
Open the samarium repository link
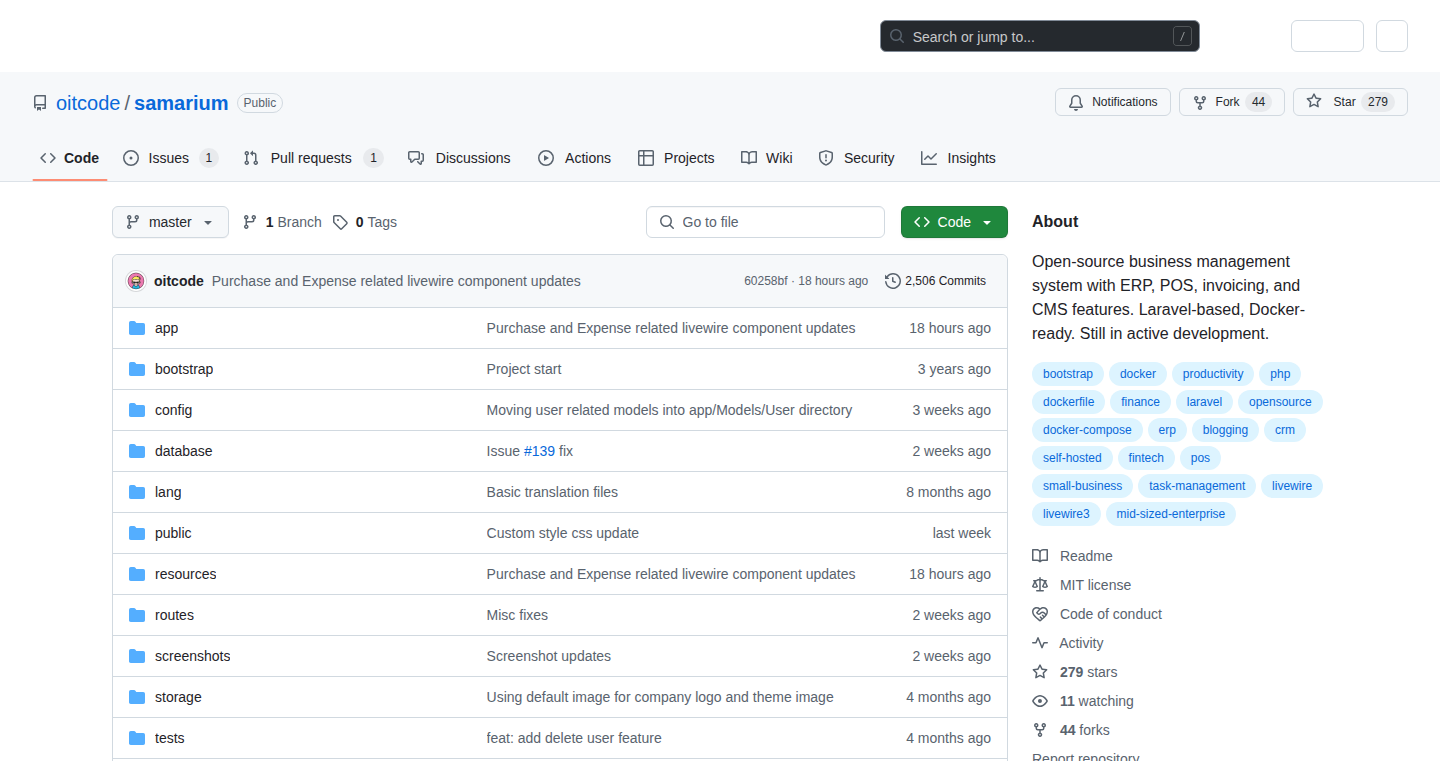pyautogui.click(x=181, y=103)
